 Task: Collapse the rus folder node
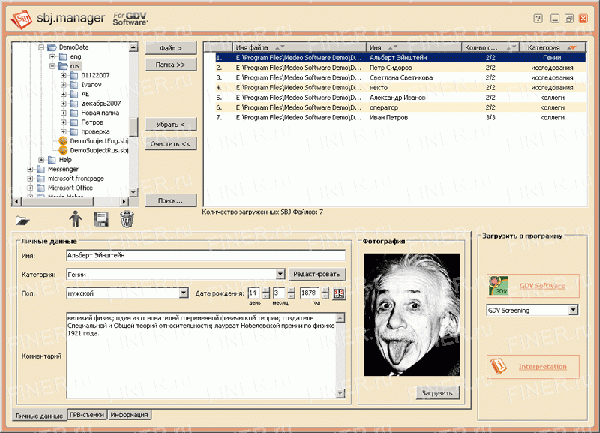pos(52,66)
